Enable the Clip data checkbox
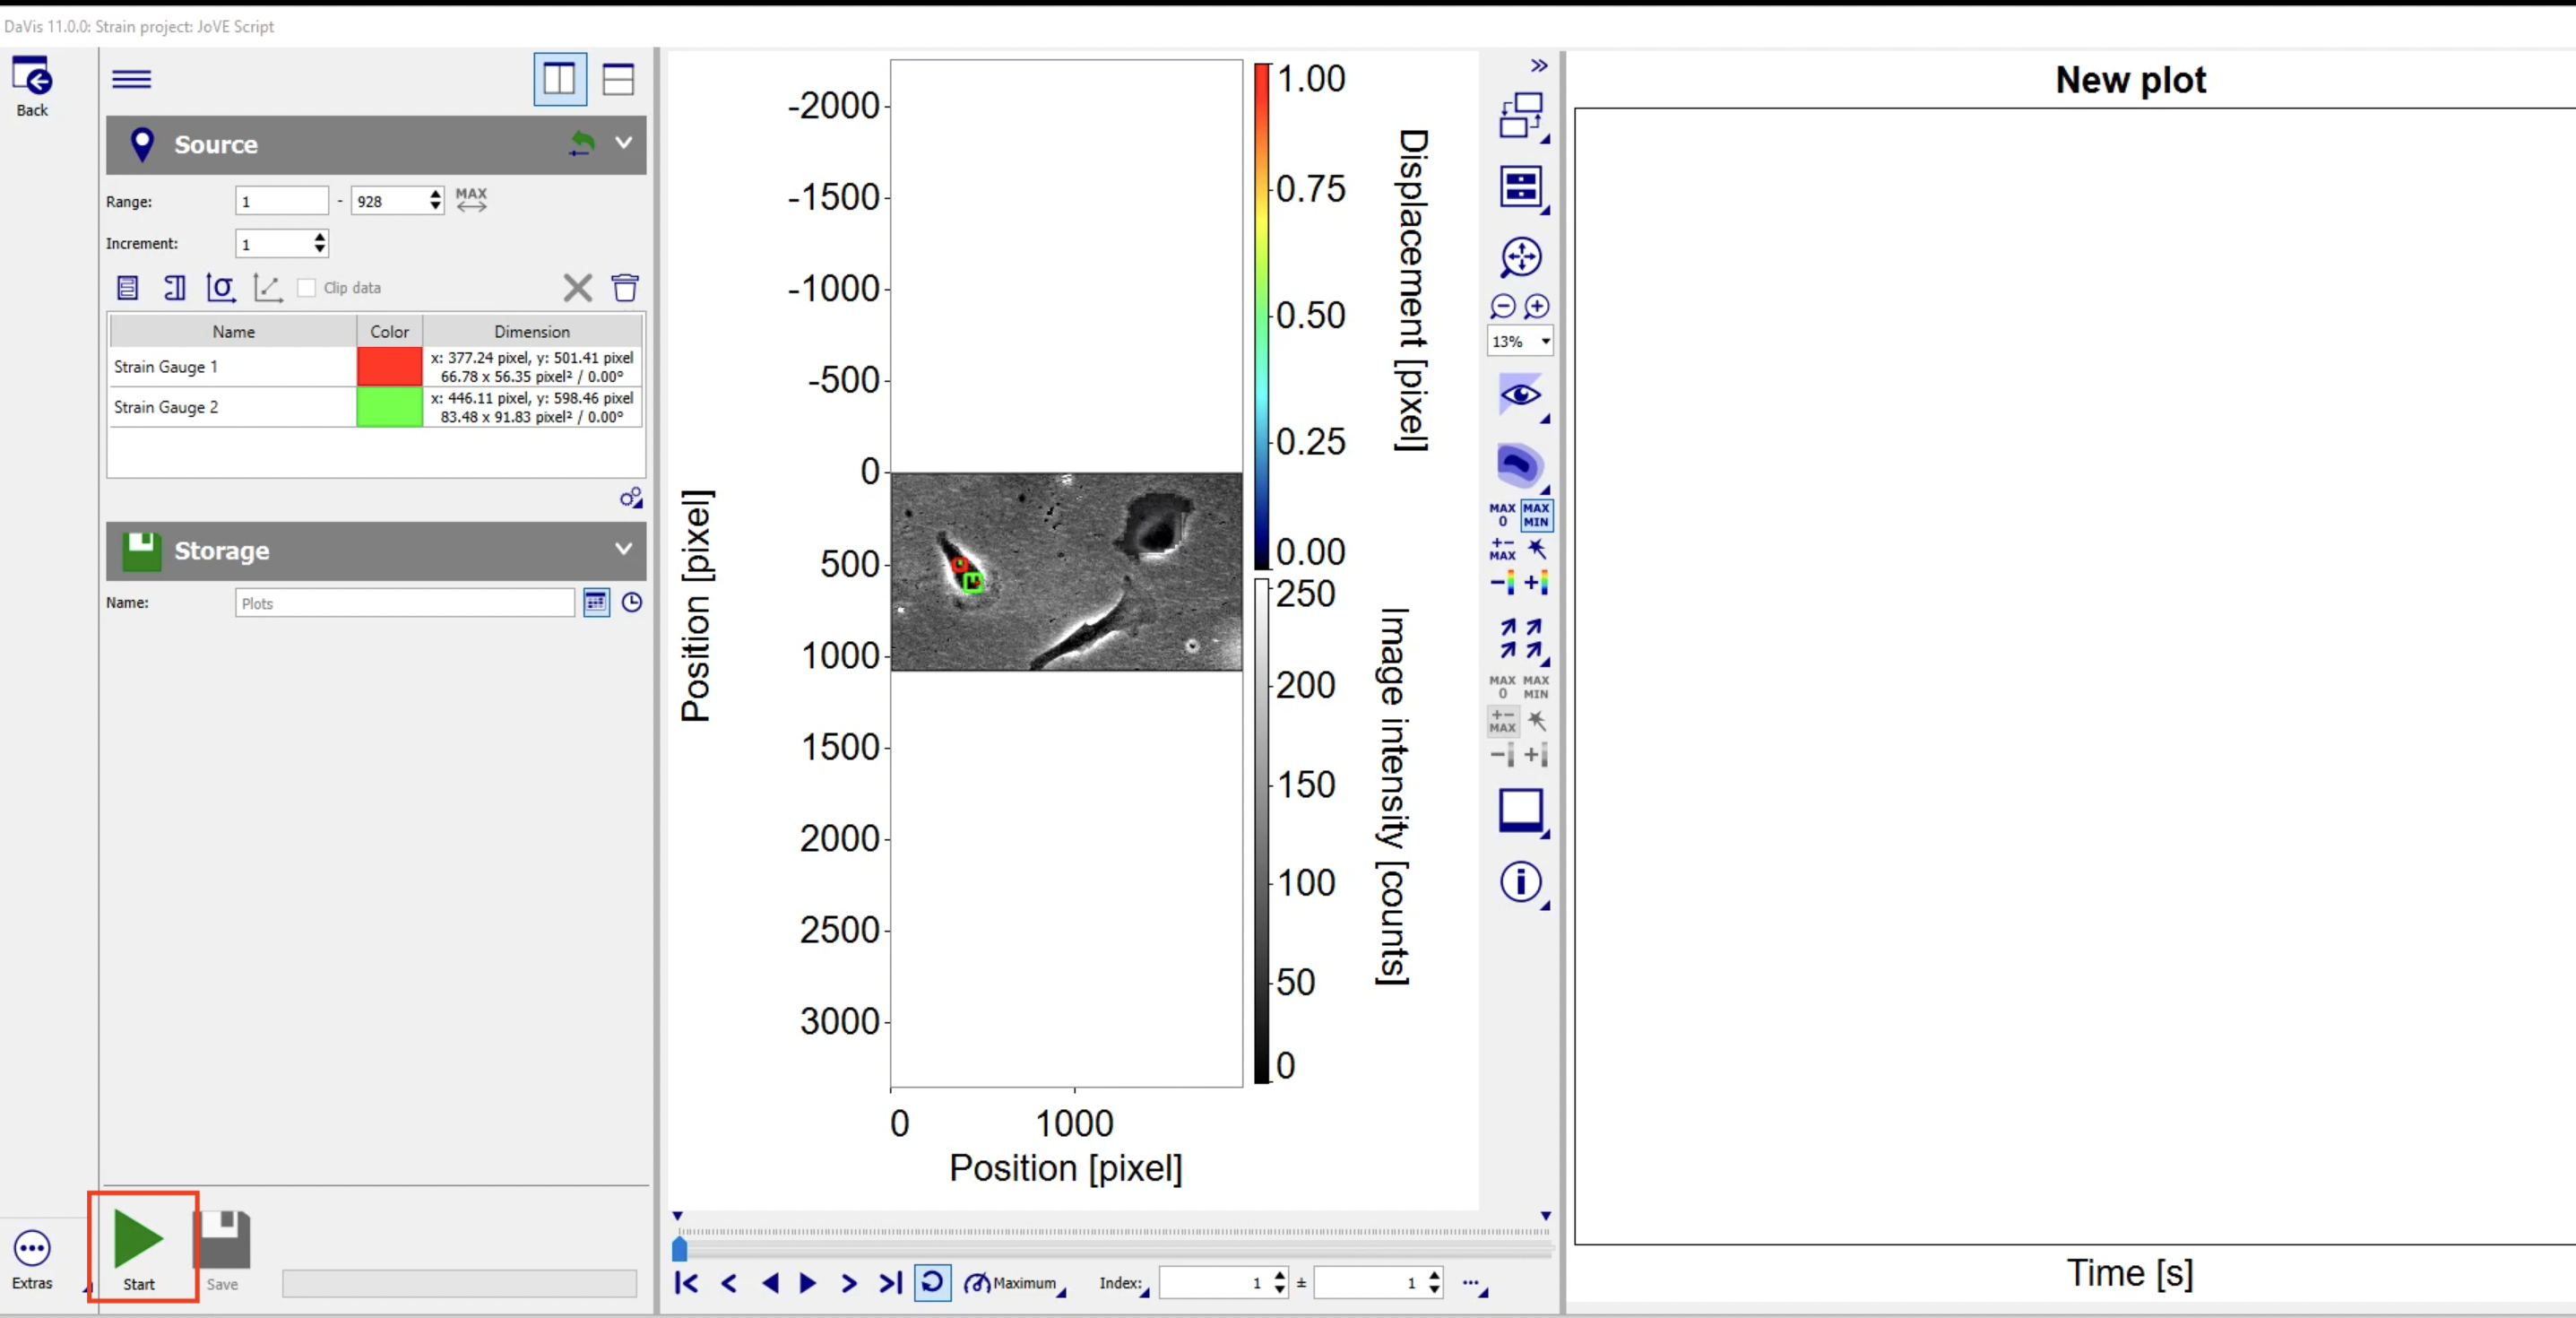2576x1318 pixels. [x=307, y=288]
